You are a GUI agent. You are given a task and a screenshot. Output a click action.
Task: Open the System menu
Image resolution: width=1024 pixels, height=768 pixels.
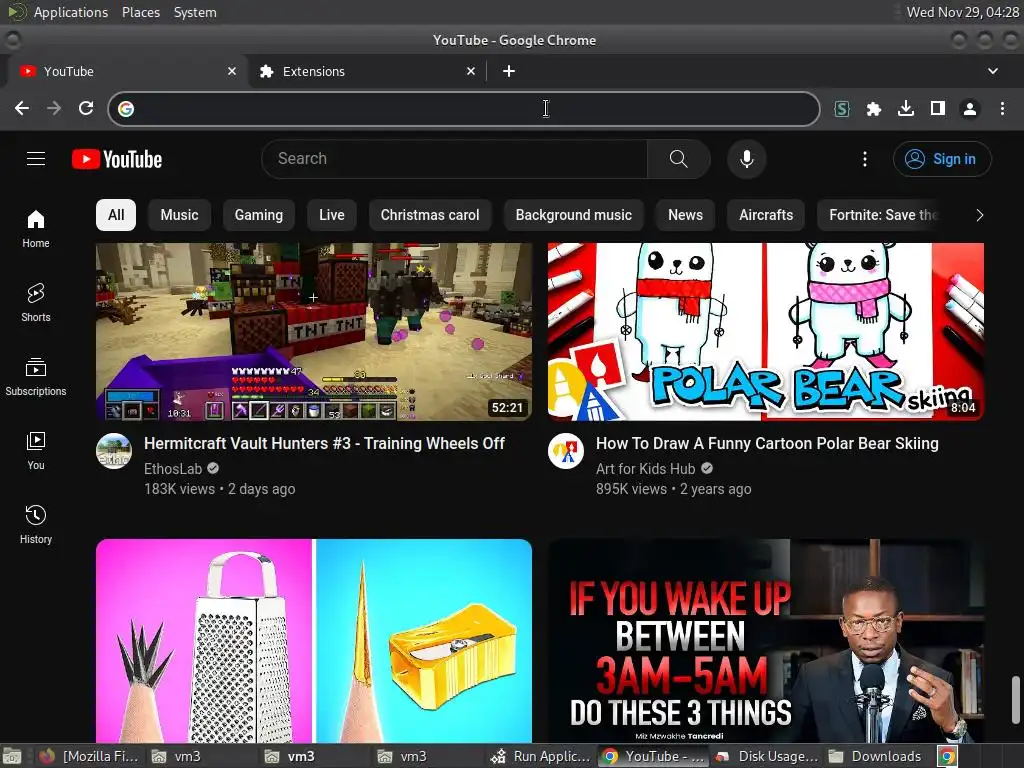(195, 12)
